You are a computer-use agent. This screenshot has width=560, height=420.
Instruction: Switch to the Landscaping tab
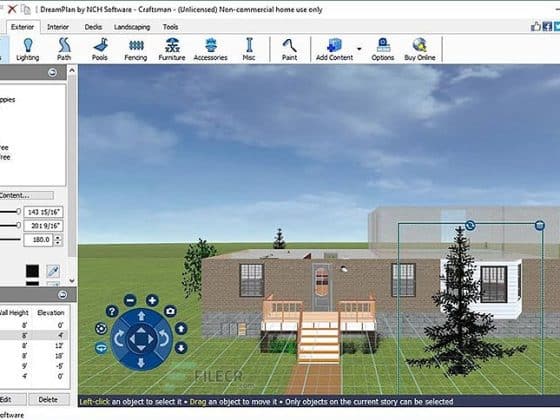pyautogui.click(x=132, y=27)
